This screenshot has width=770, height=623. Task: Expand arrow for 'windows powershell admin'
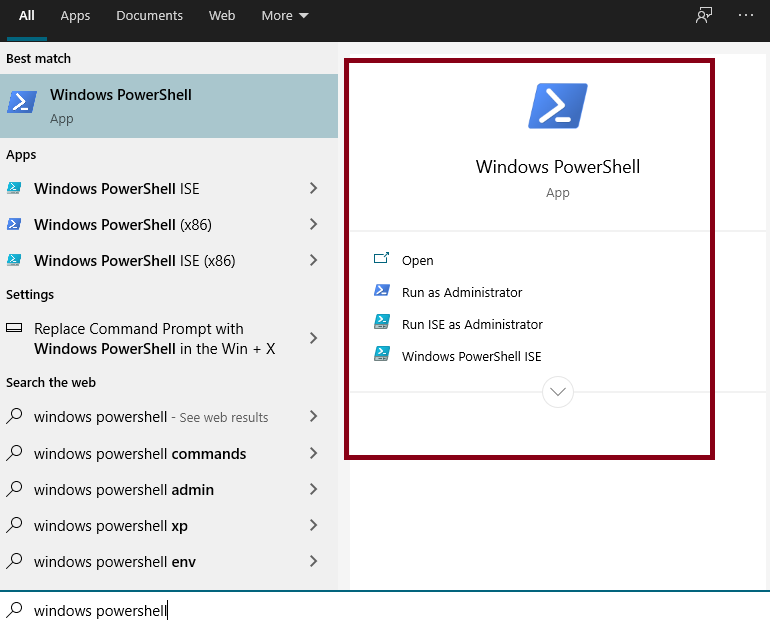click(x=313, y=489)
